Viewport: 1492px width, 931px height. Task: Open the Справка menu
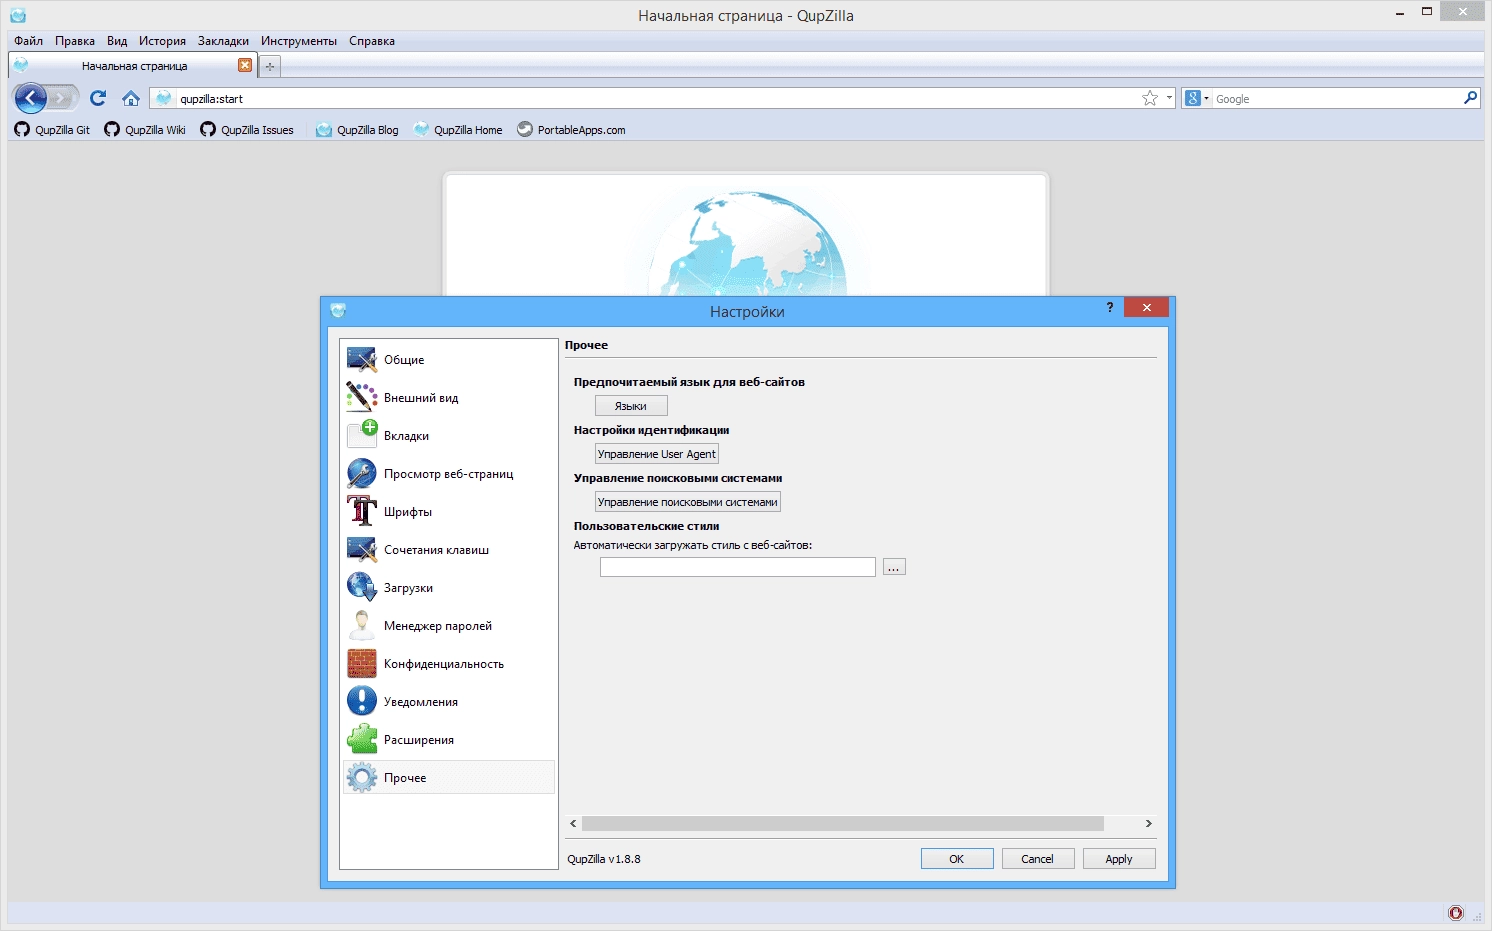pos(372,41)
